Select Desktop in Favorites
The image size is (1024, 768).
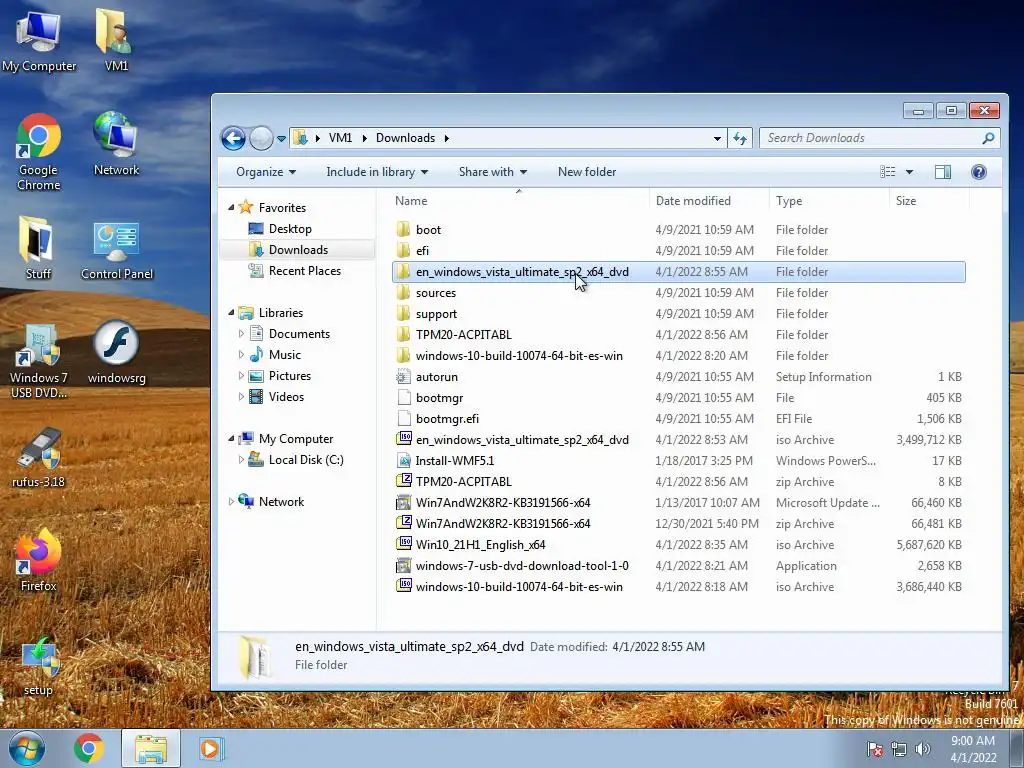pyautogui.click(x=289, y=229)
